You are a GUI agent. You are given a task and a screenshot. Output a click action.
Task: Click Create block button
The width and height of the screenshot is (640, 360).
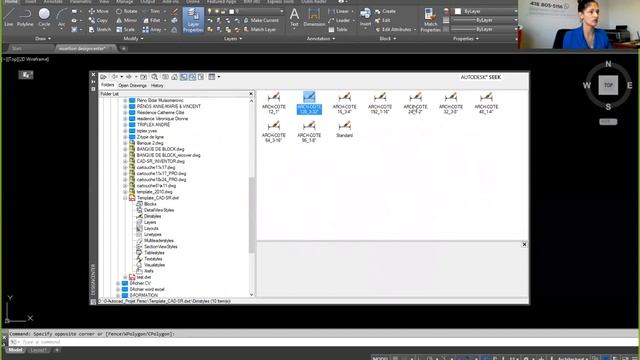click(x=385, y=11)
